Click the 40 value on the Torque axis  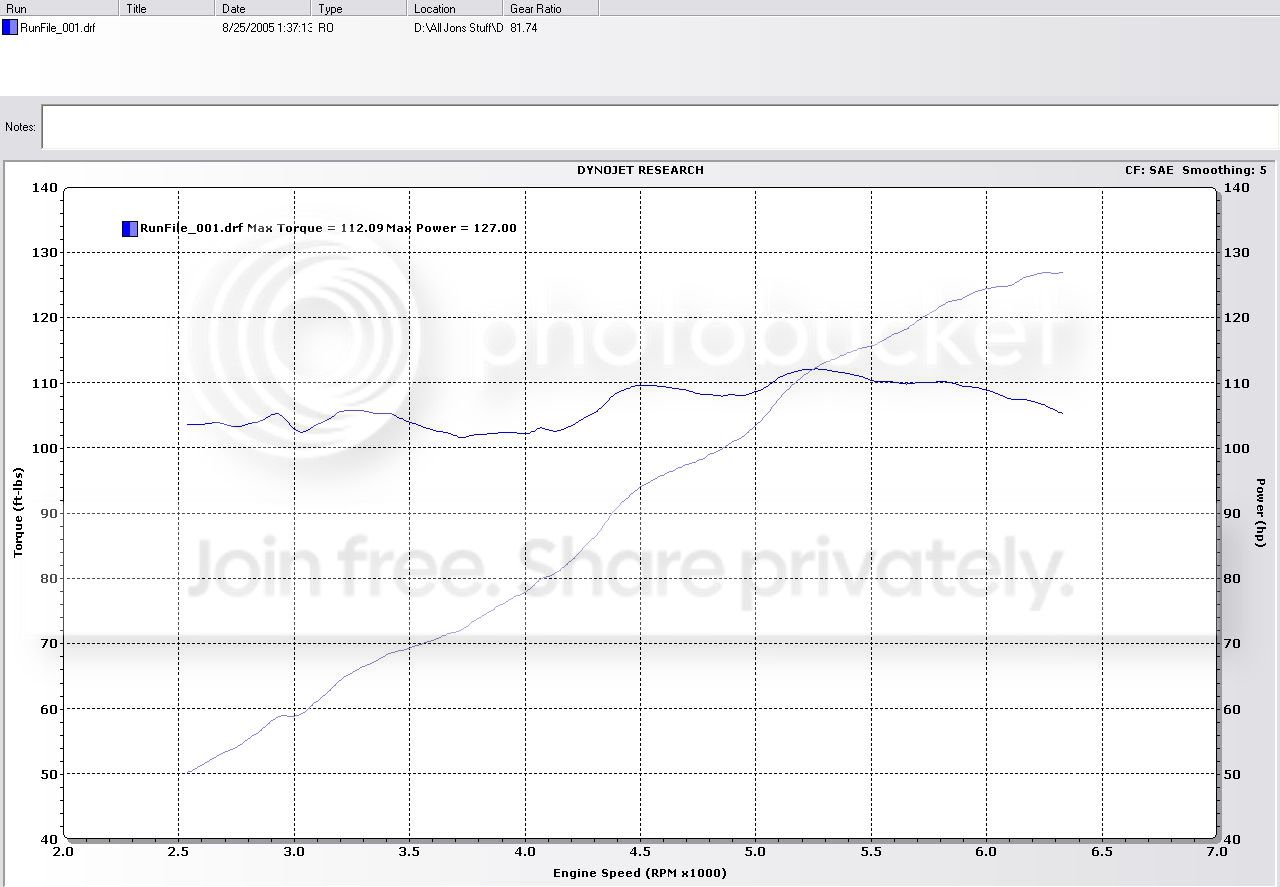(x=49, y=840)
